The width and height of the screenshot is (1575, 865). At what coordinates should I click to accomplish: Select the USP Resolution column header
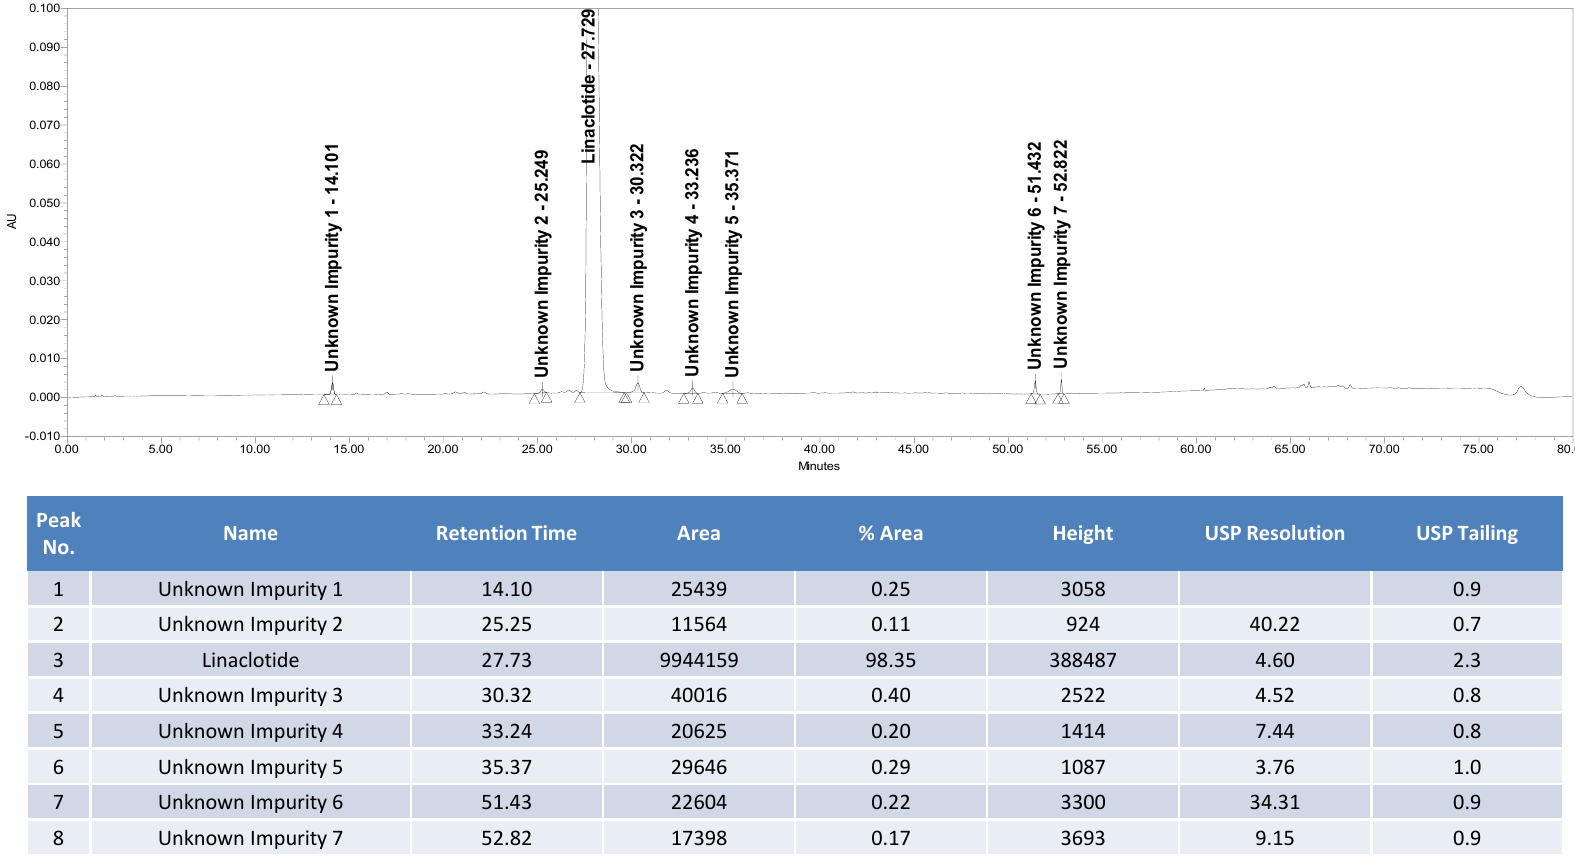tap(1274, 533)
